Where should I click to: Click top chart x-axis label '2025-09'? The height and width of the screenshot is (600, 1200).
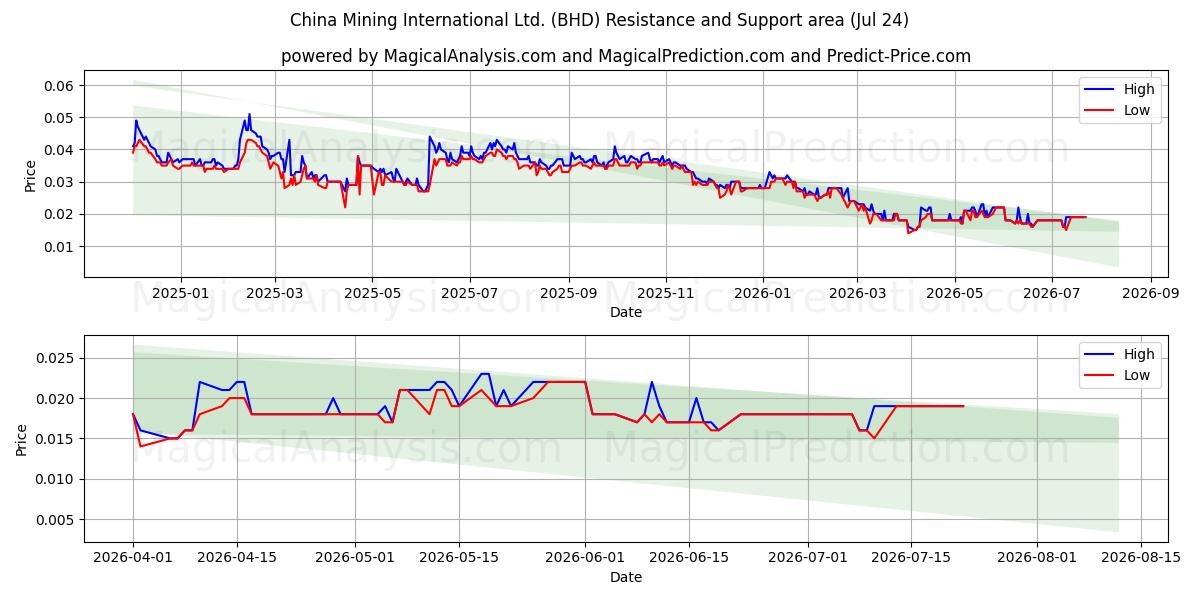click(x=569, y=294)
